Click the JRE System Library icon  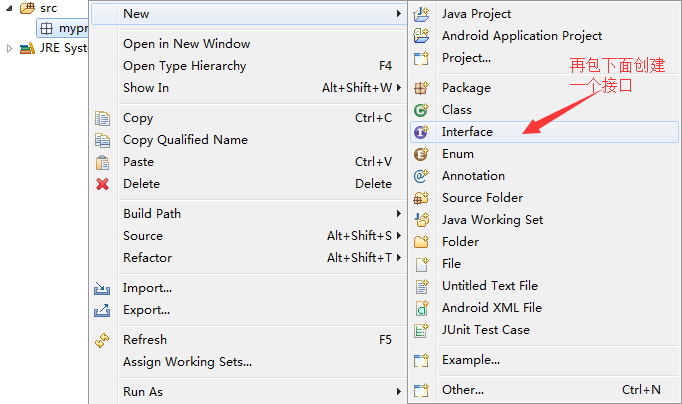point(27,48)
